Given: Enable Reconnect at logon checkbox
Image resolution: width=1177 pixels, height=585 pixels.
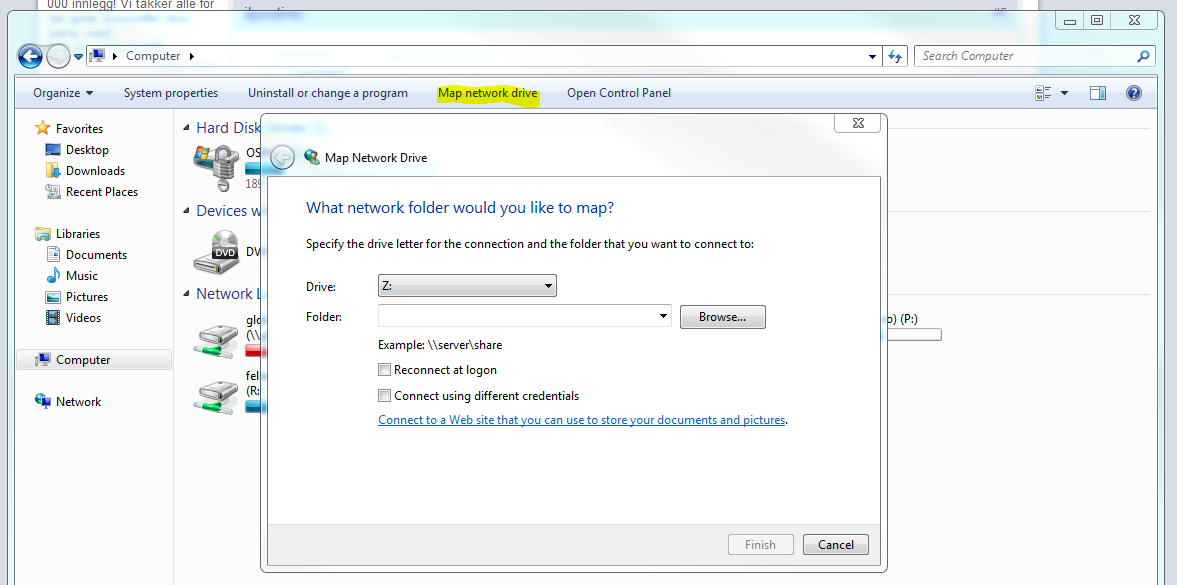Looking at the screenshot, I should 384,369.
